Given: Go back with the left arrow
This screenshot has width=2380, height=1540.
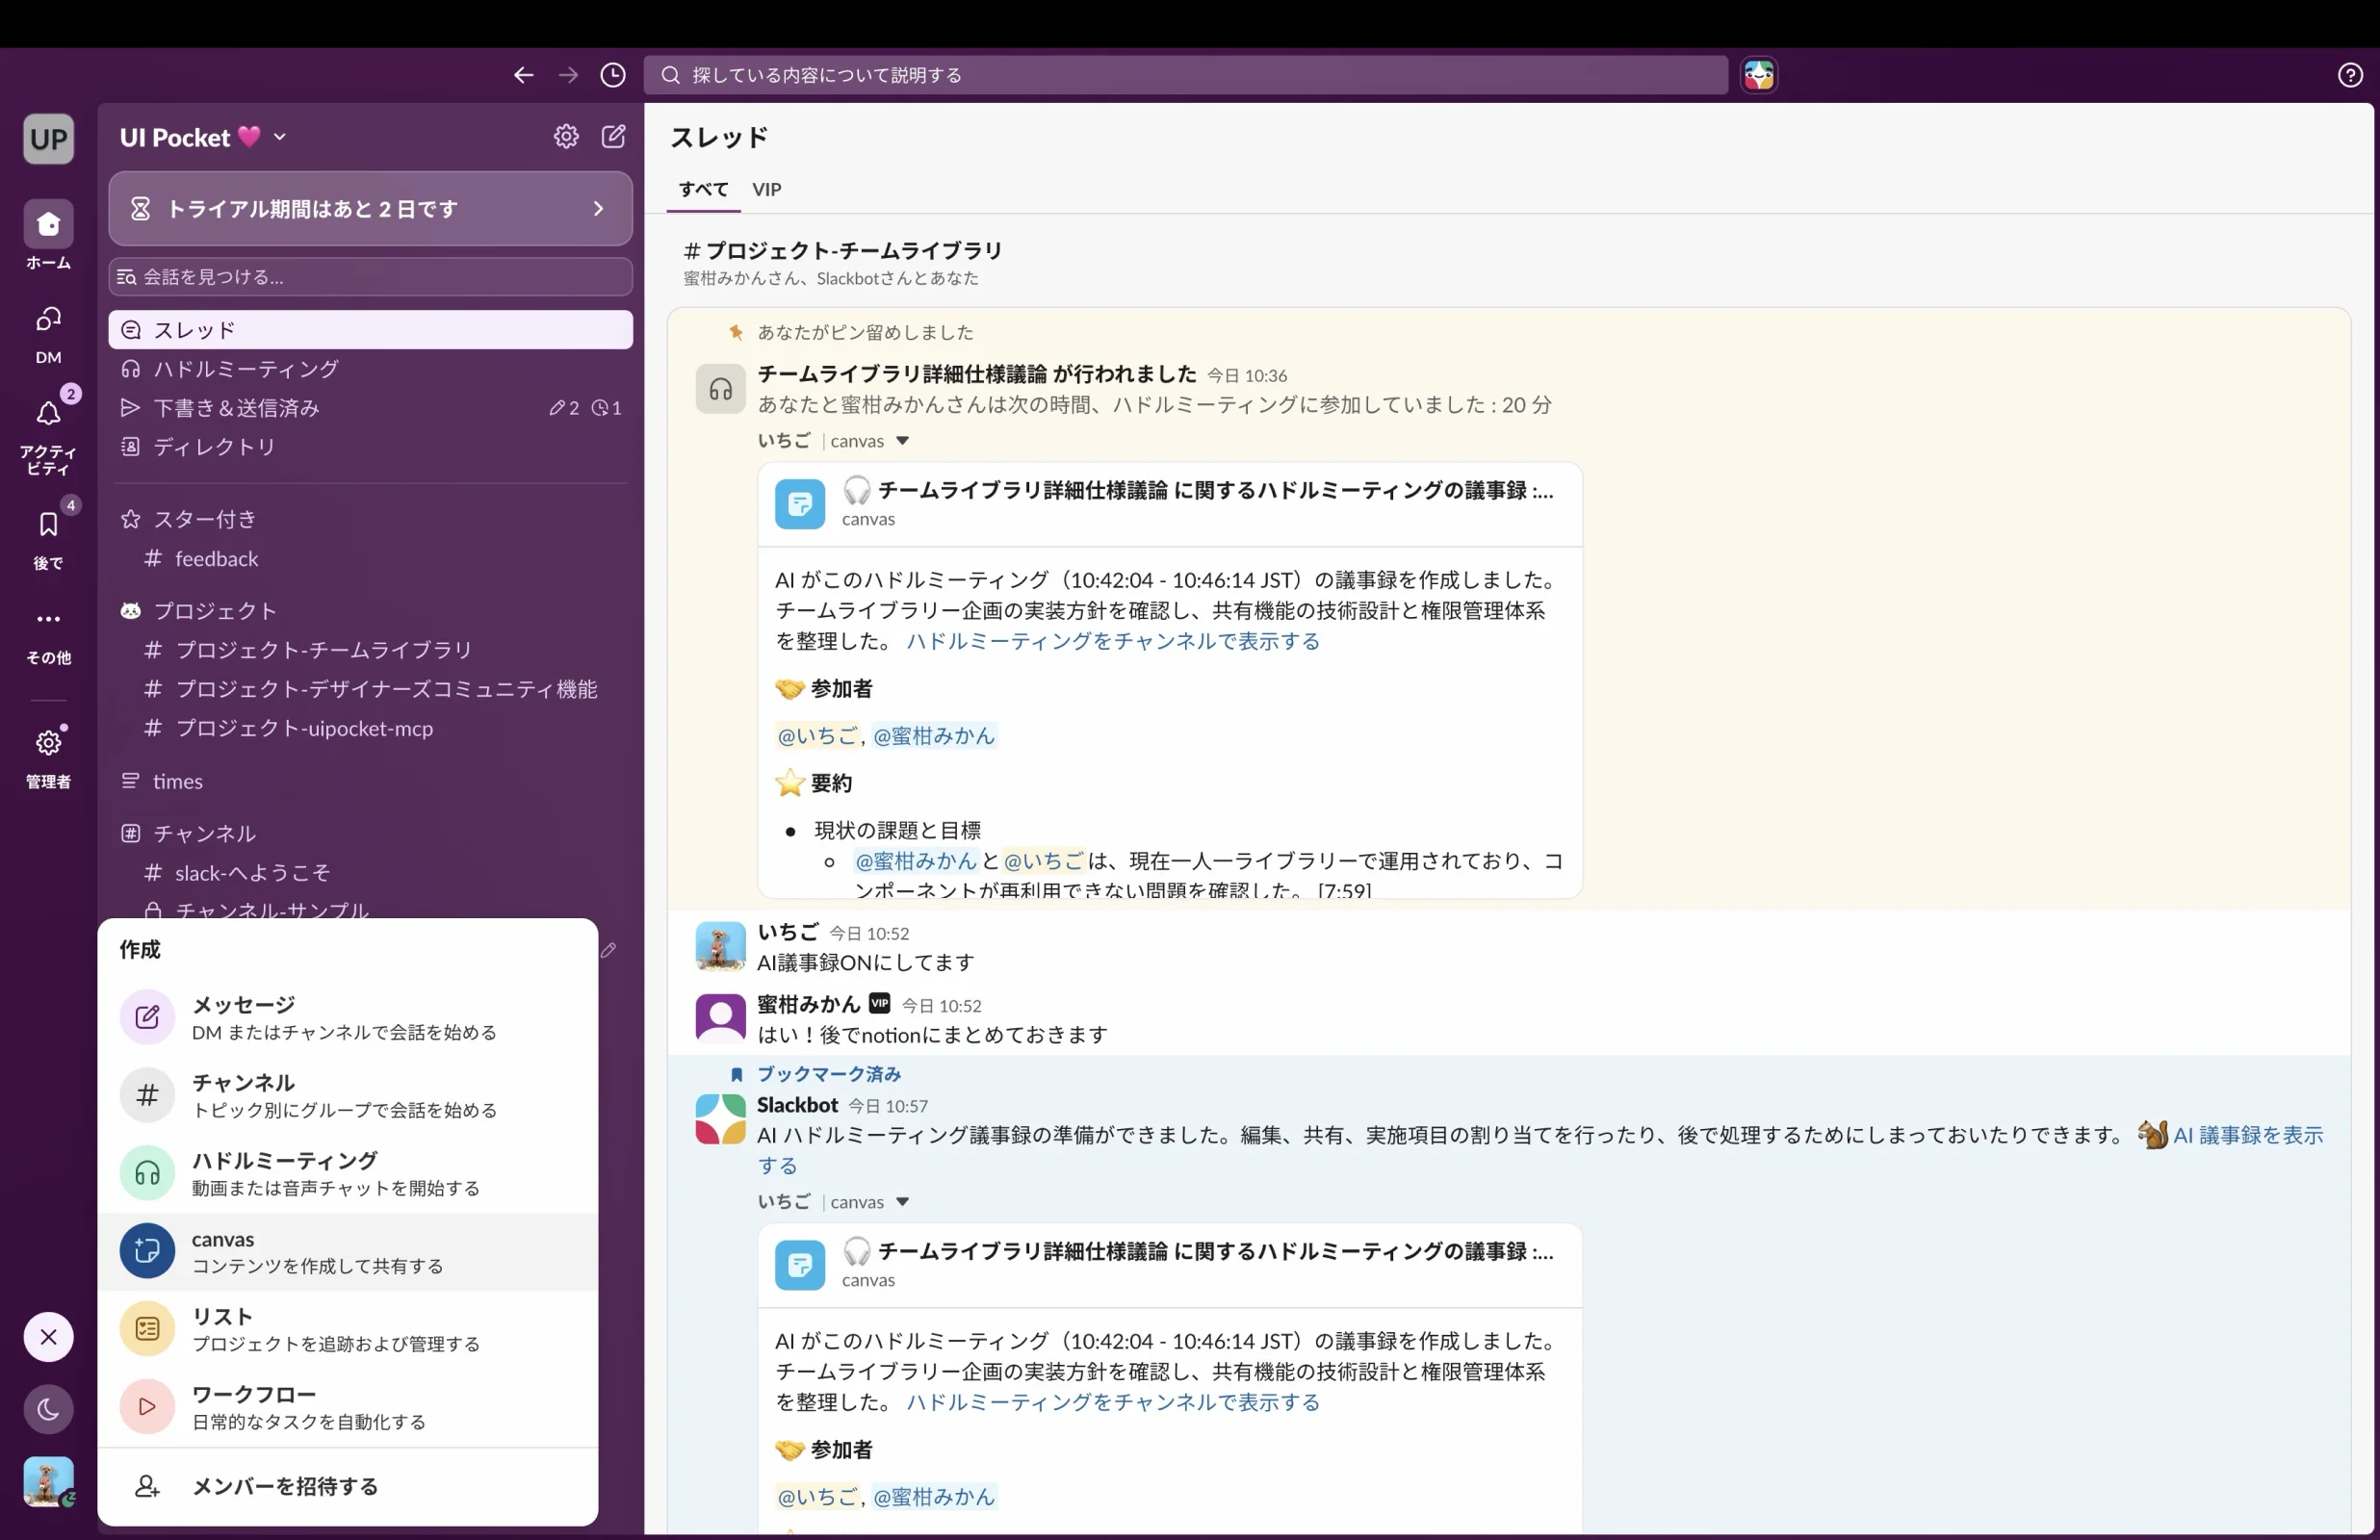Looking at the screenshot, I should (x=523, y=75).
